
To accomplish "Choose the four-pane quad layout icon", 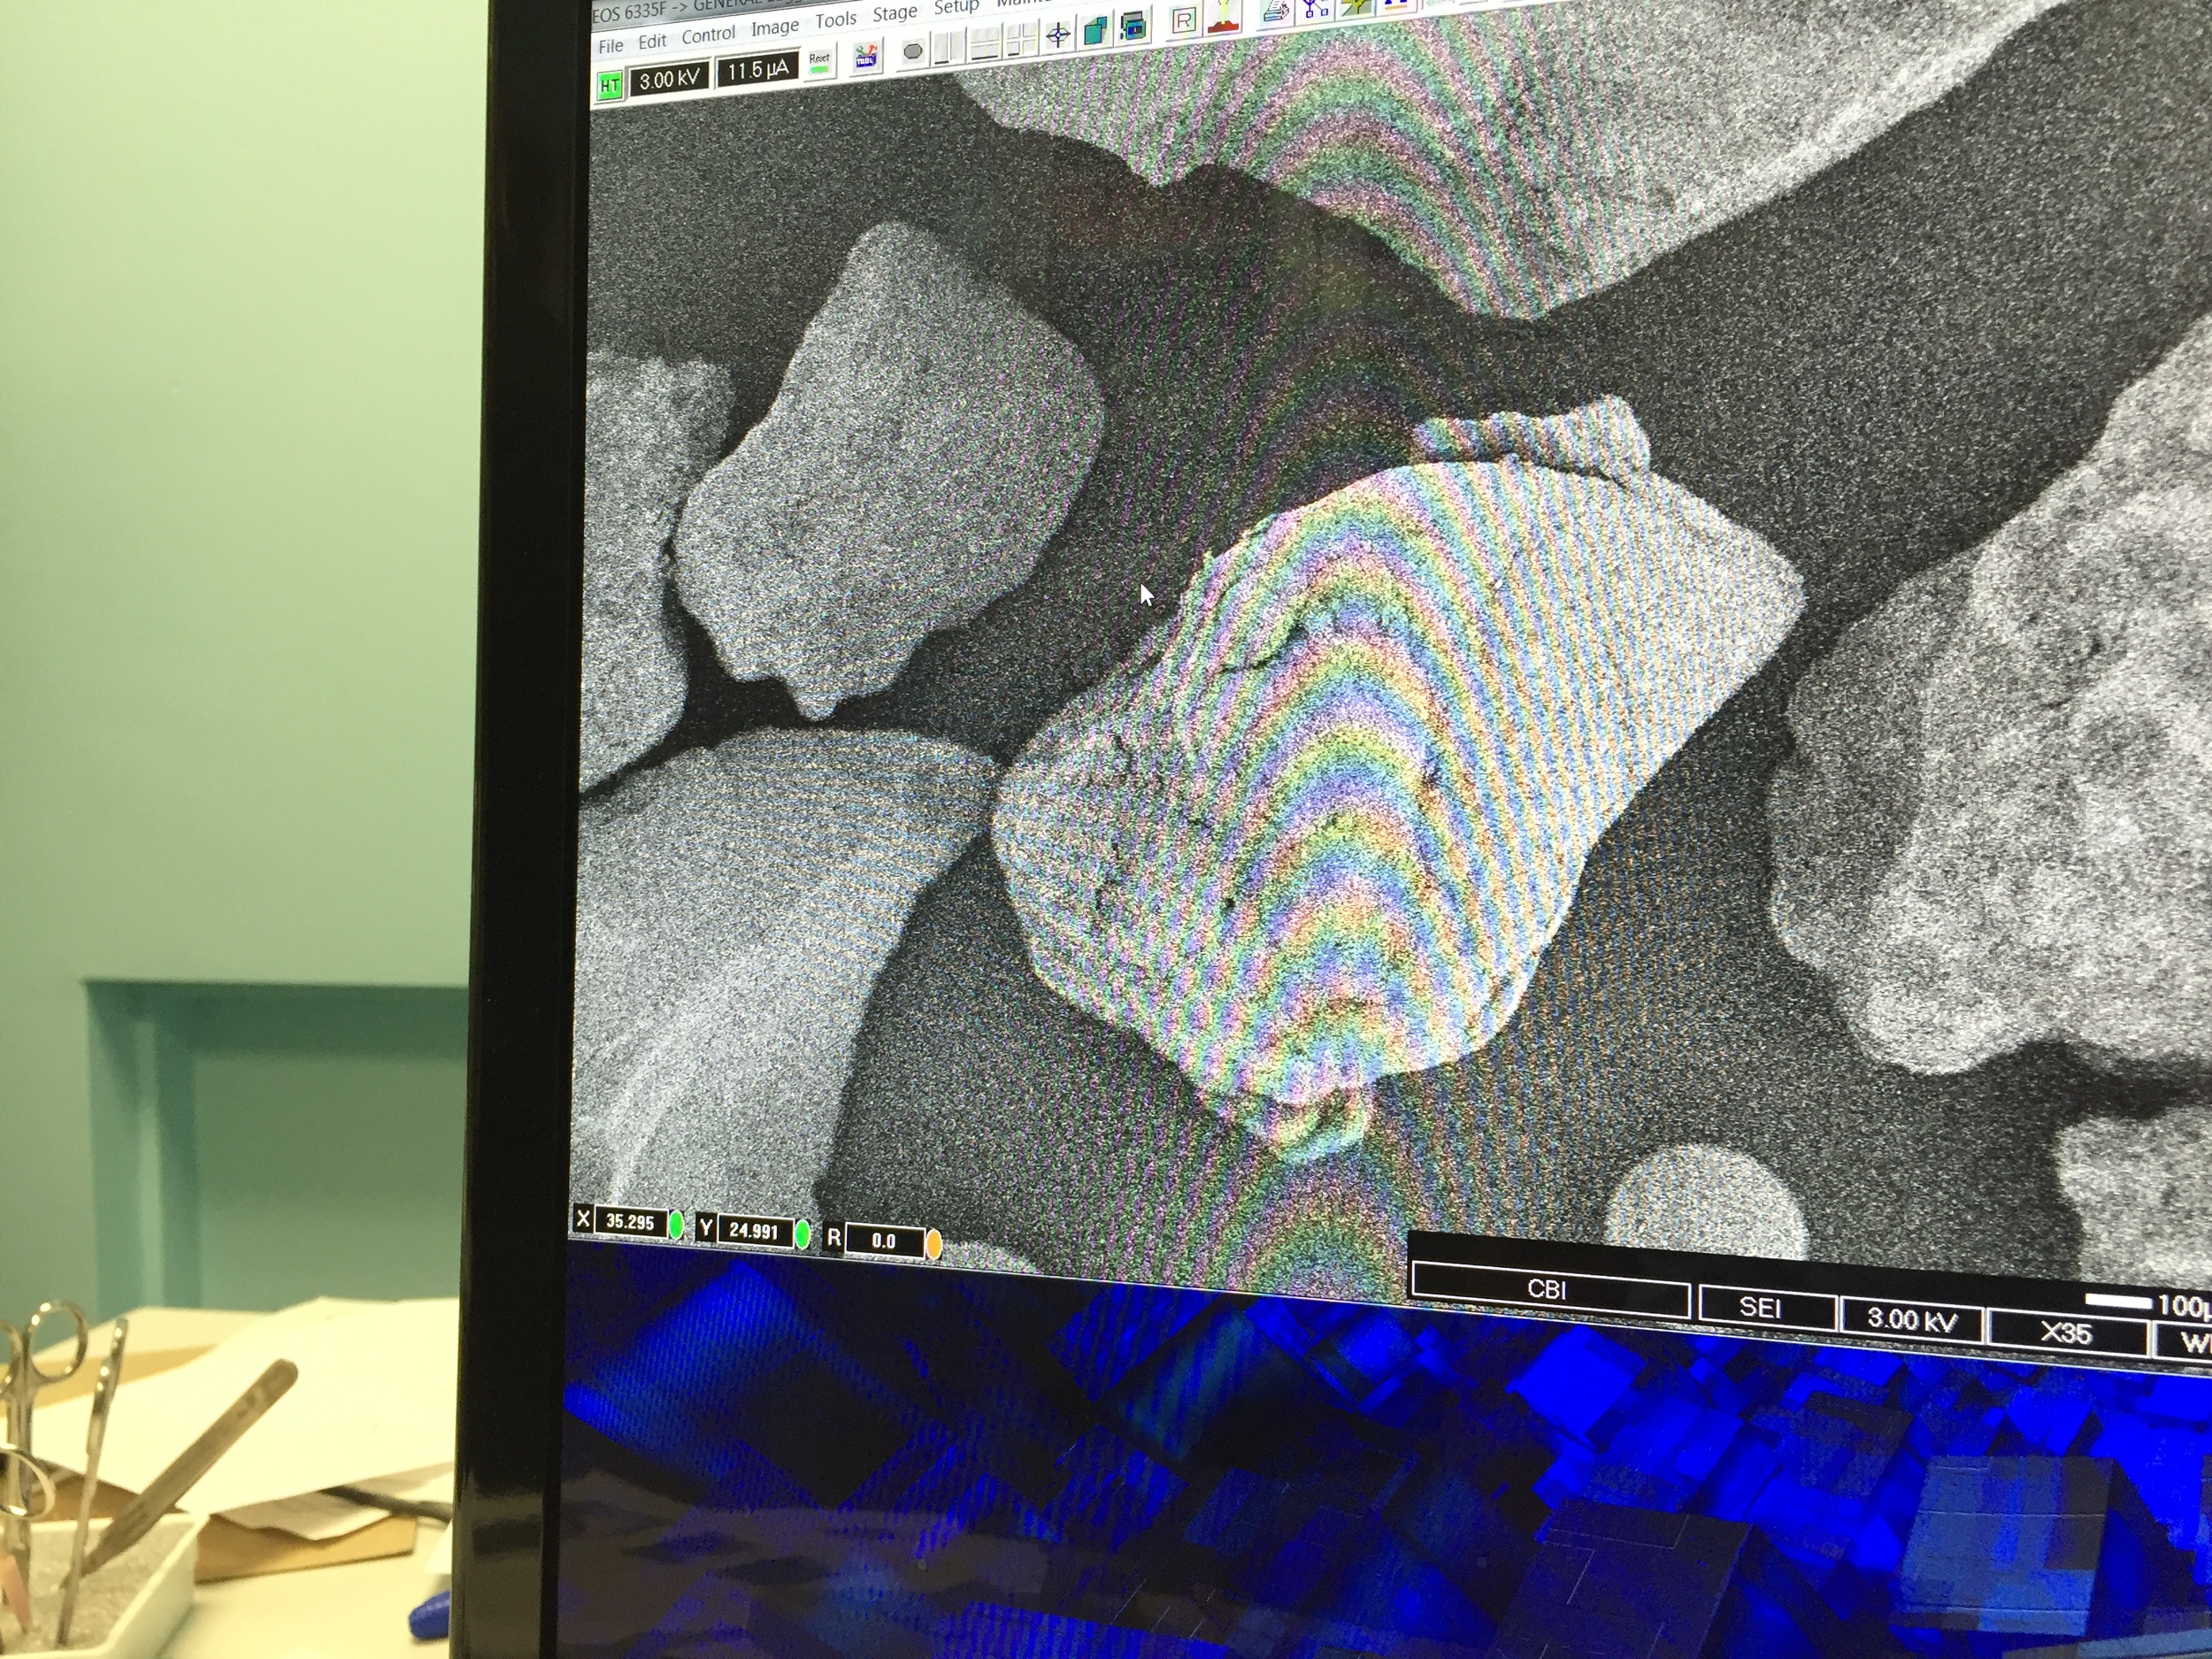I will 1021,39.
